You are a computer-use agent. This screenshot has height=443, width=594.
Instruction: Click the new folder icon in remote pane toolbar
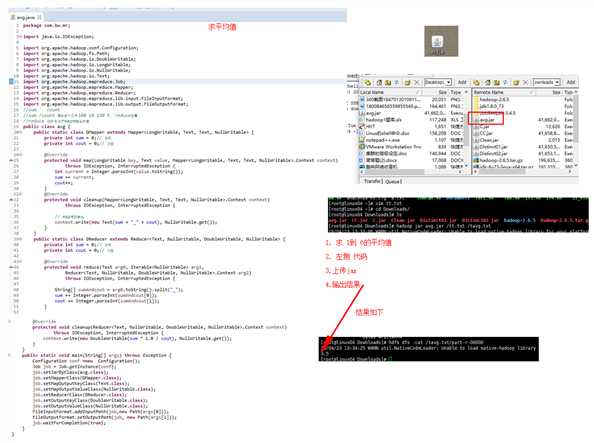pos(516,83)
